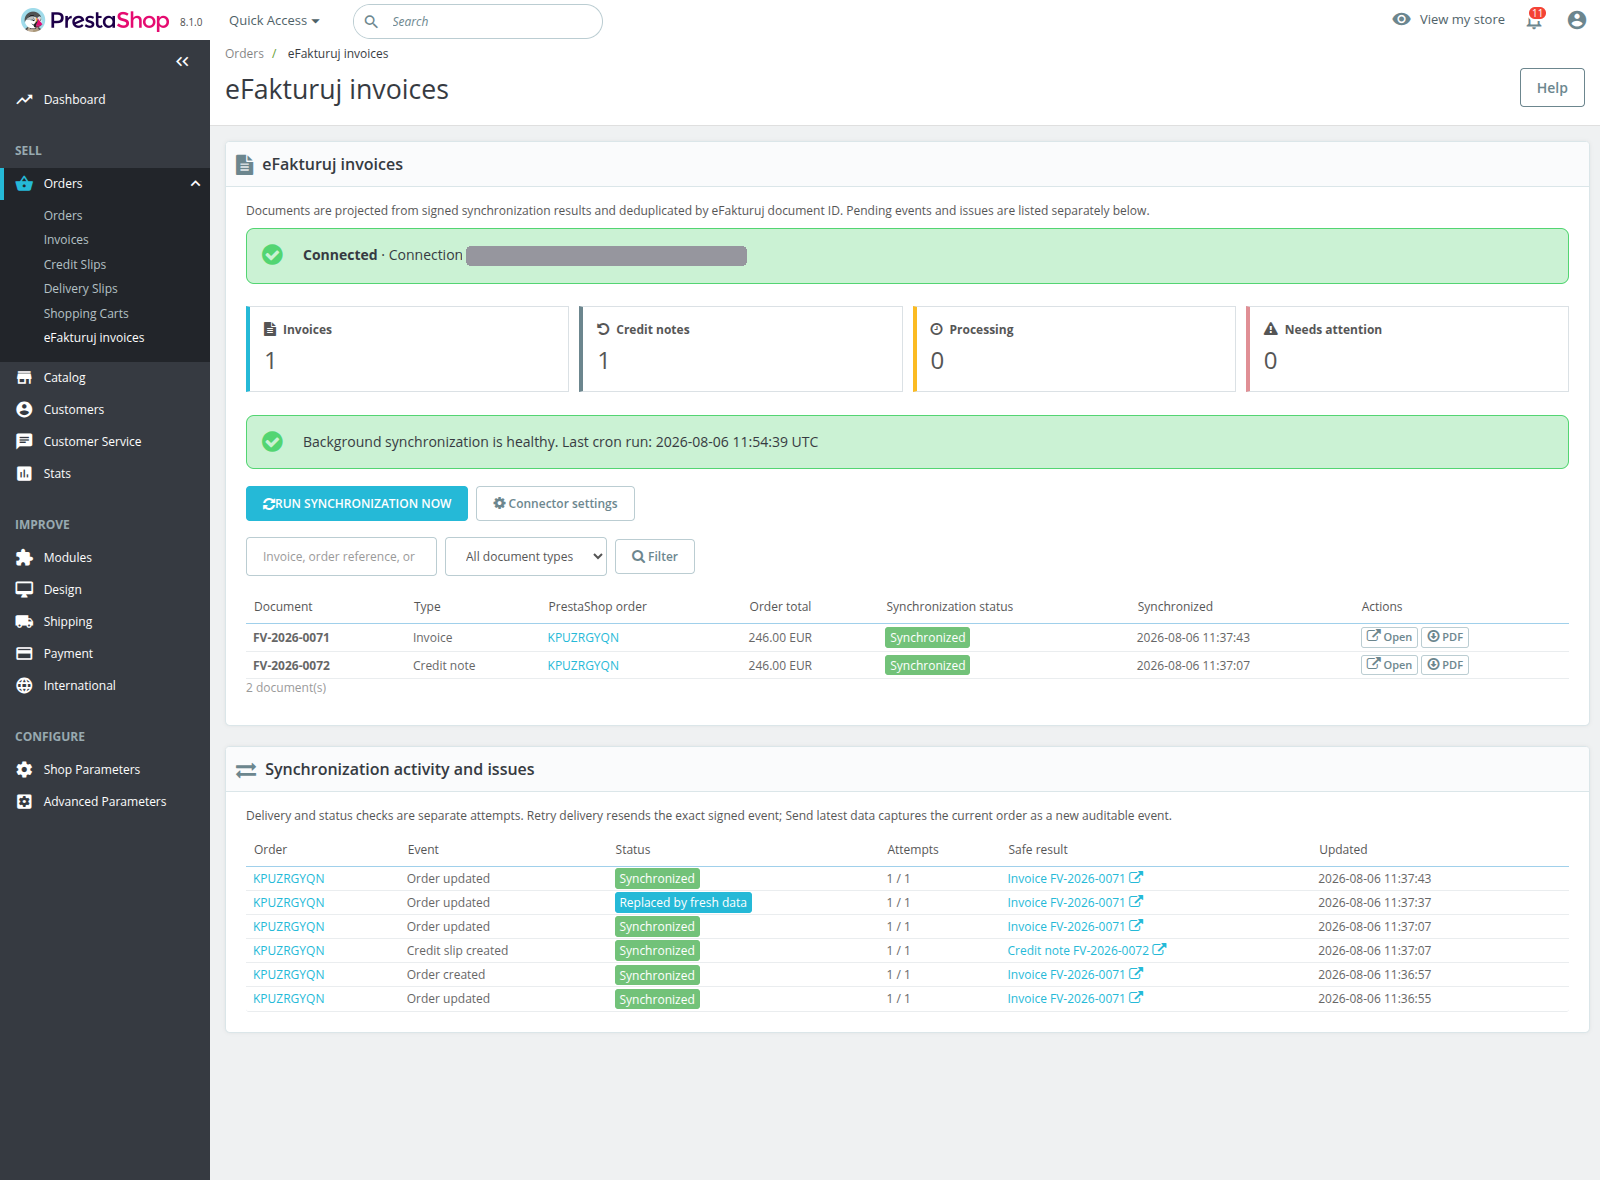Click the Customer Service chat icon
This screenshot has width=1600, height=1180.
click(x=24, y=442)
